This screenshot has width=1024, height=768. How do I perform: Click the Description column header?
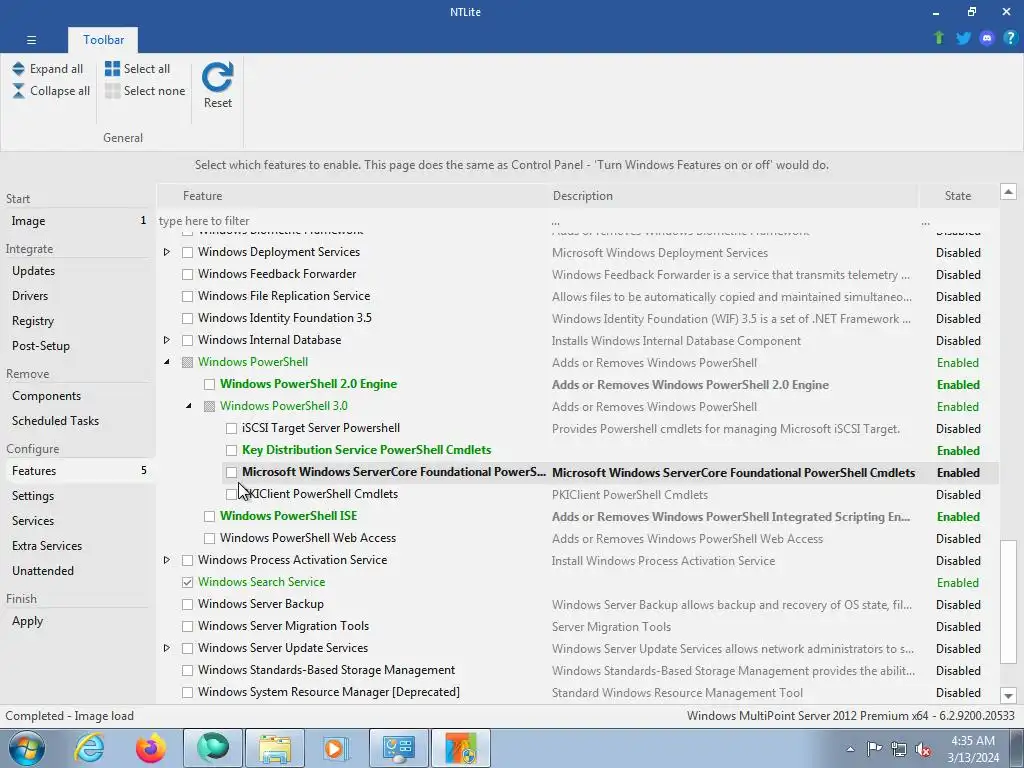pos(733,196)
